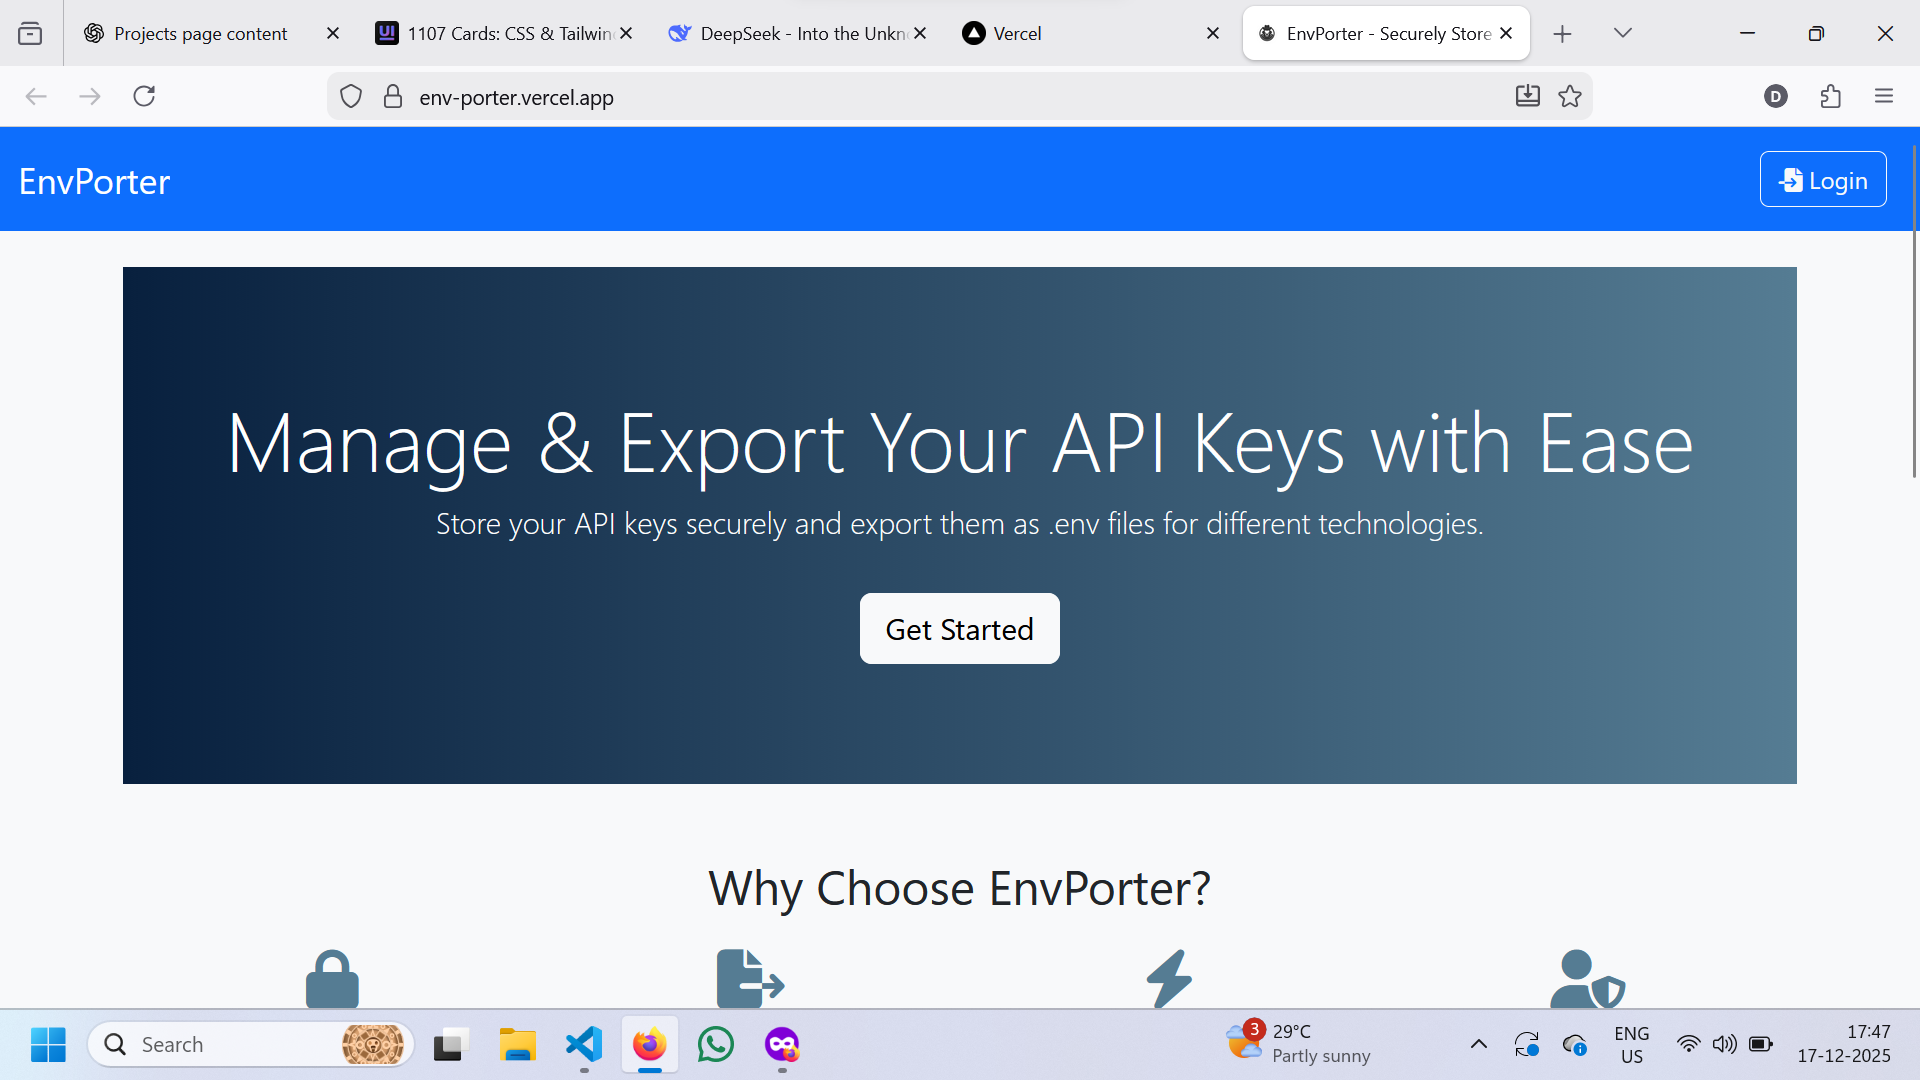The width and height of the screenshot is (1920, 1080).
Task: Open Firefox application hamburger menu
Action: tap(1884, 96)
